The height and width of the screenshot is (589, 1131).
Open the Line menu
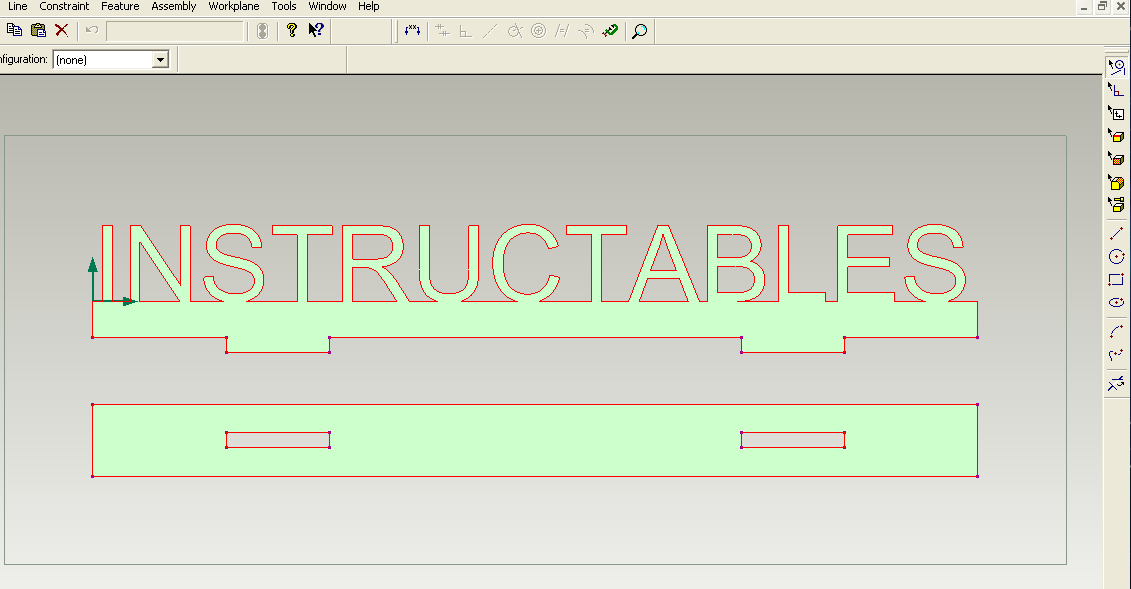pyautogui.click(x=17, y=6)
